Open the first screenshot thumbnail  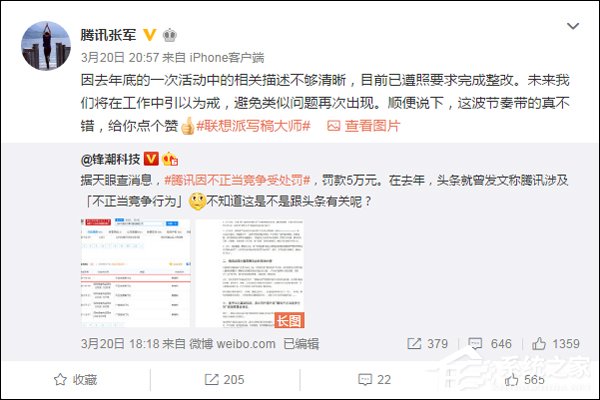pos(135,273)
